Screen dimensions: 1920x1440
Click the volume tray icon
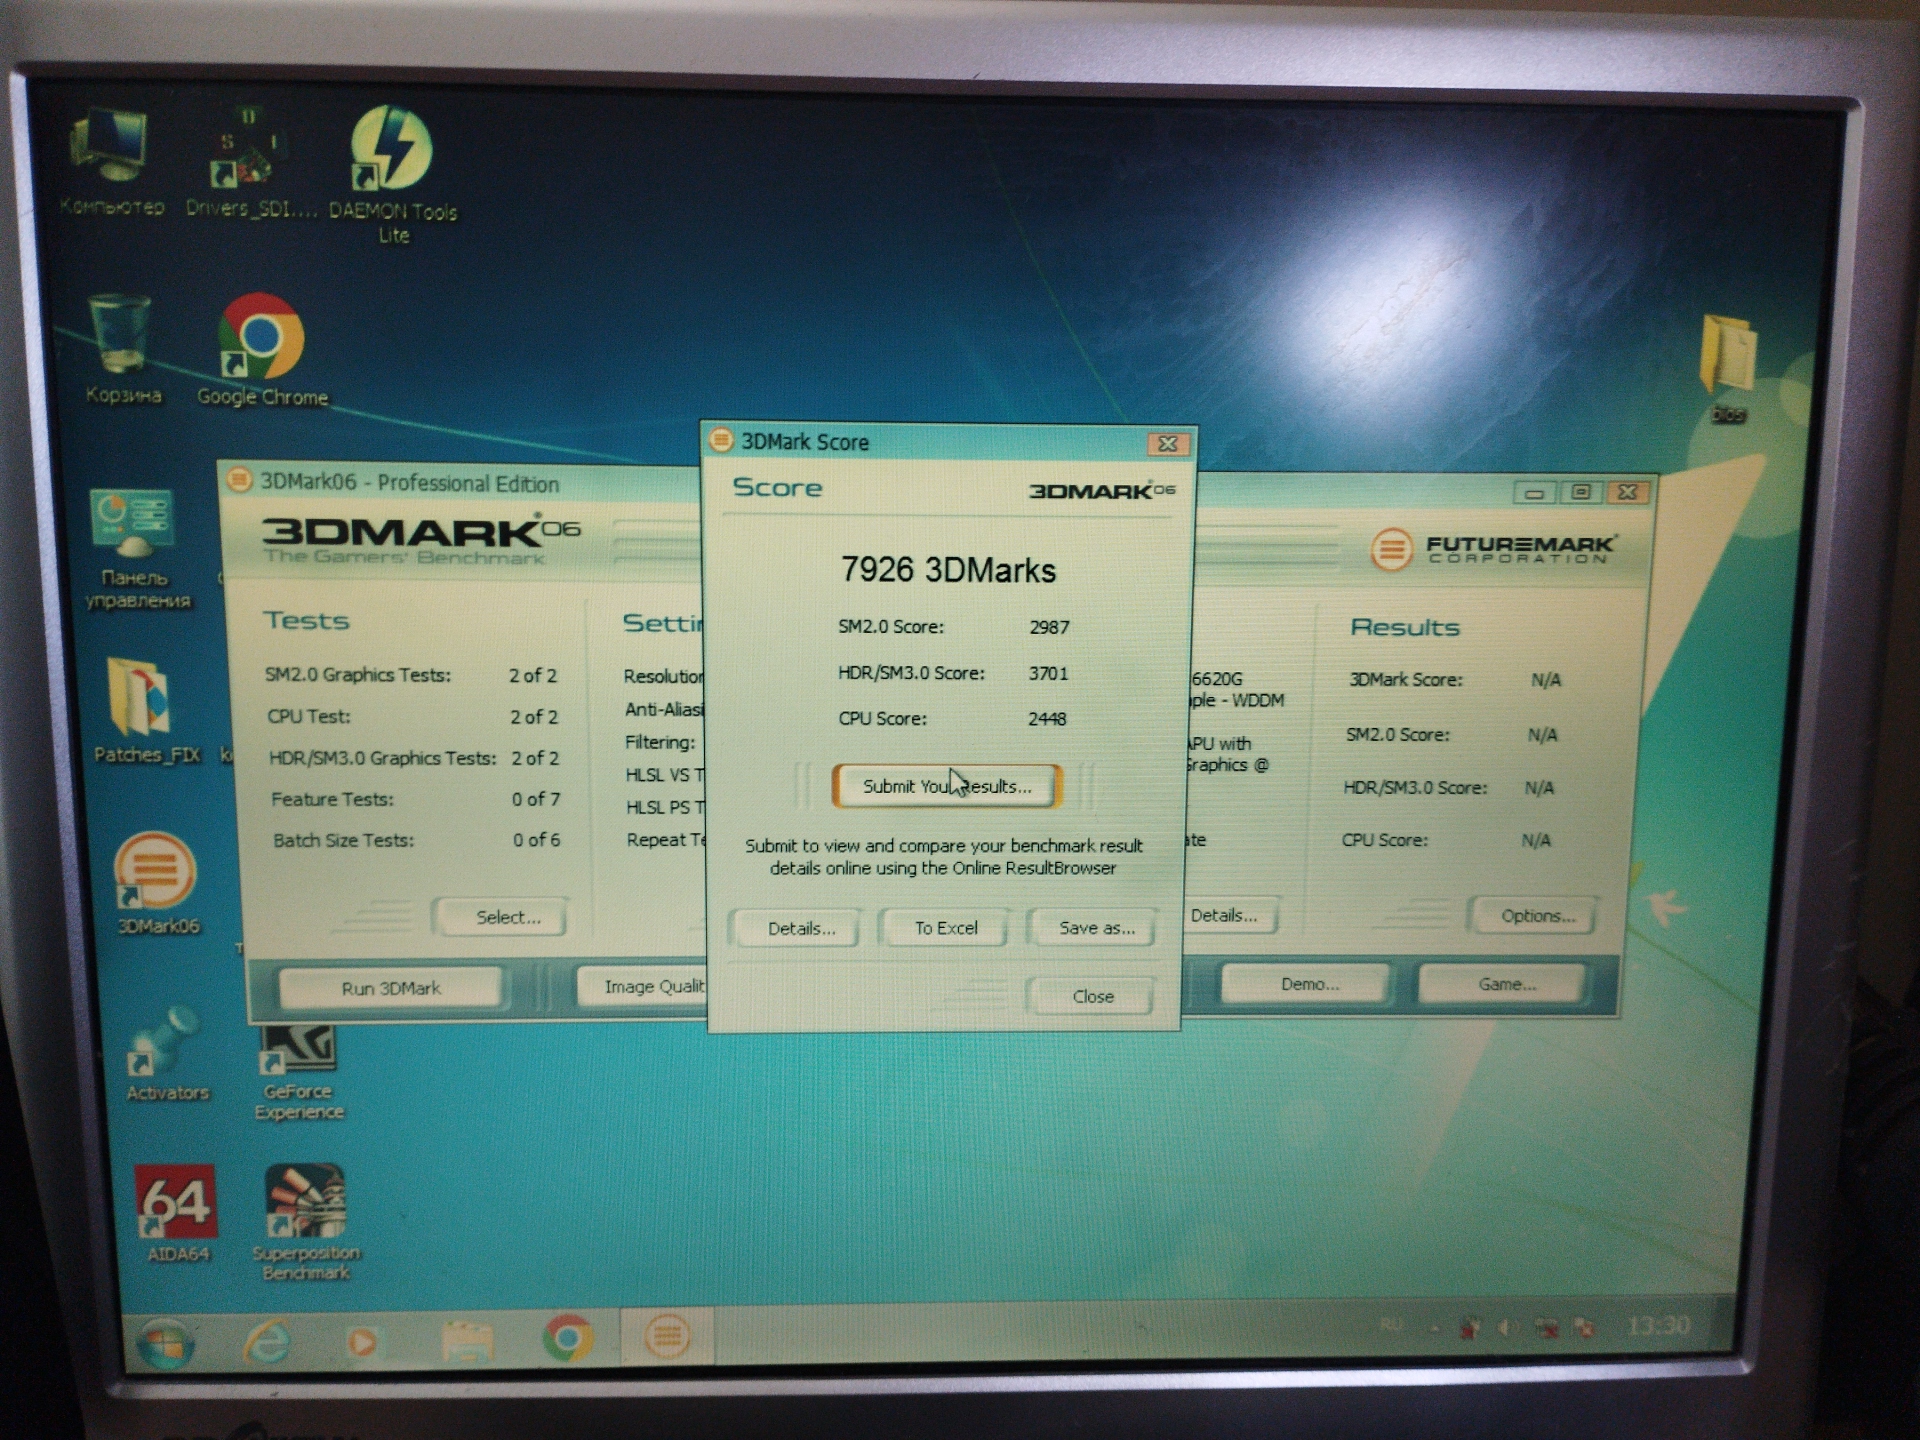tap(1506, 1328)
